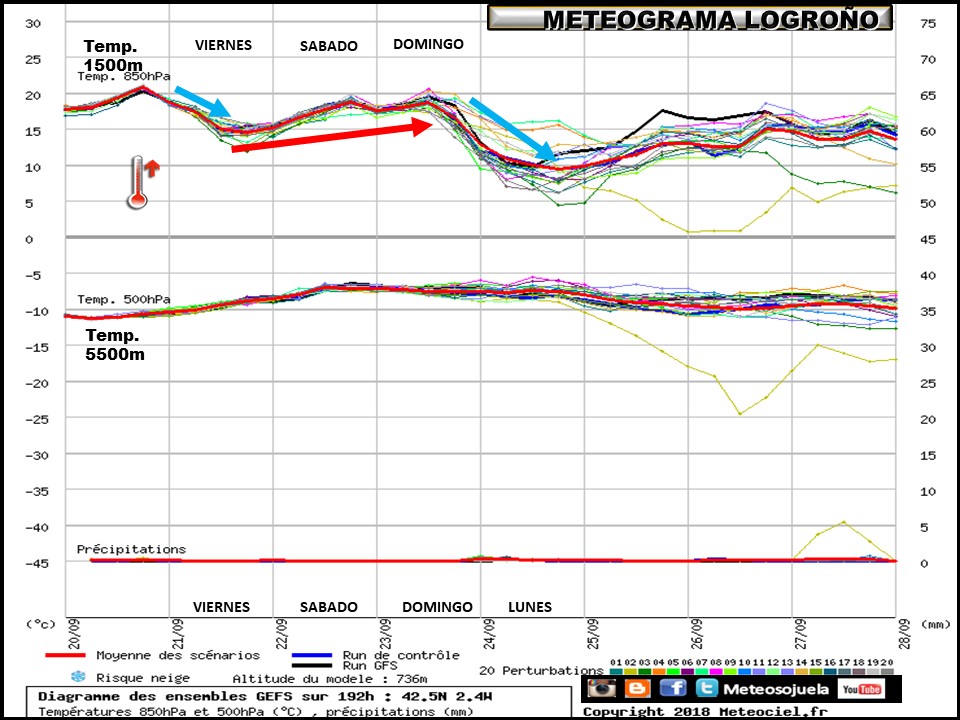This screenshot has width=960, height=720.
Task: Pick perturbation 01 teal color swatch
Action: pos(616,672)
